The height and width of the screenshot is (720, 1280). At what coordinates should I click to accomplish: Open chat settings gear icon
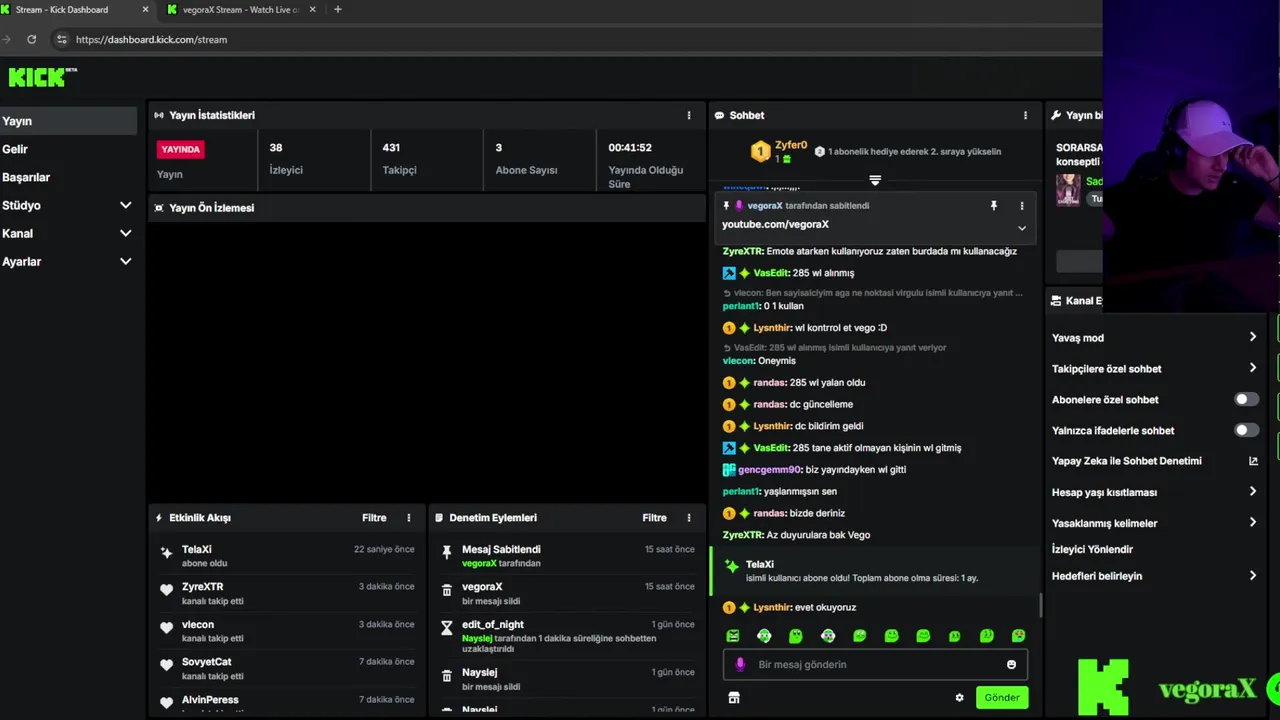[x=959, y=698]
